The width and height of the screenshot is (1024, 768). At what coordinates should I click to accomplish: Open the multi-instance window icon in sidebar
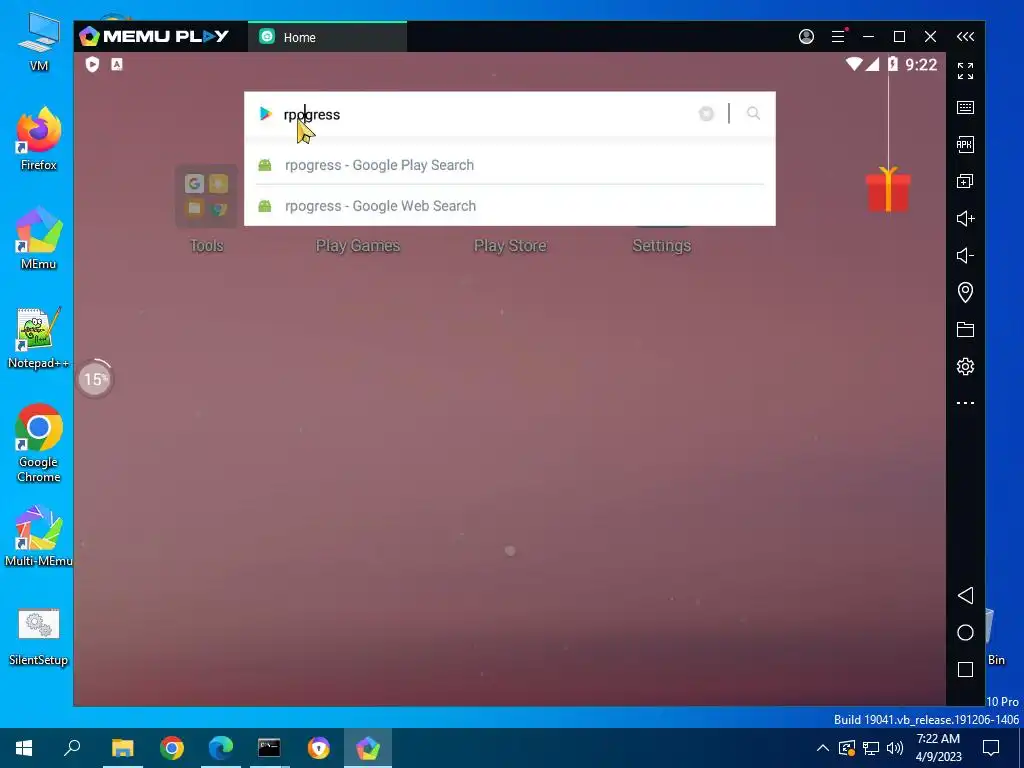(965, 182)
